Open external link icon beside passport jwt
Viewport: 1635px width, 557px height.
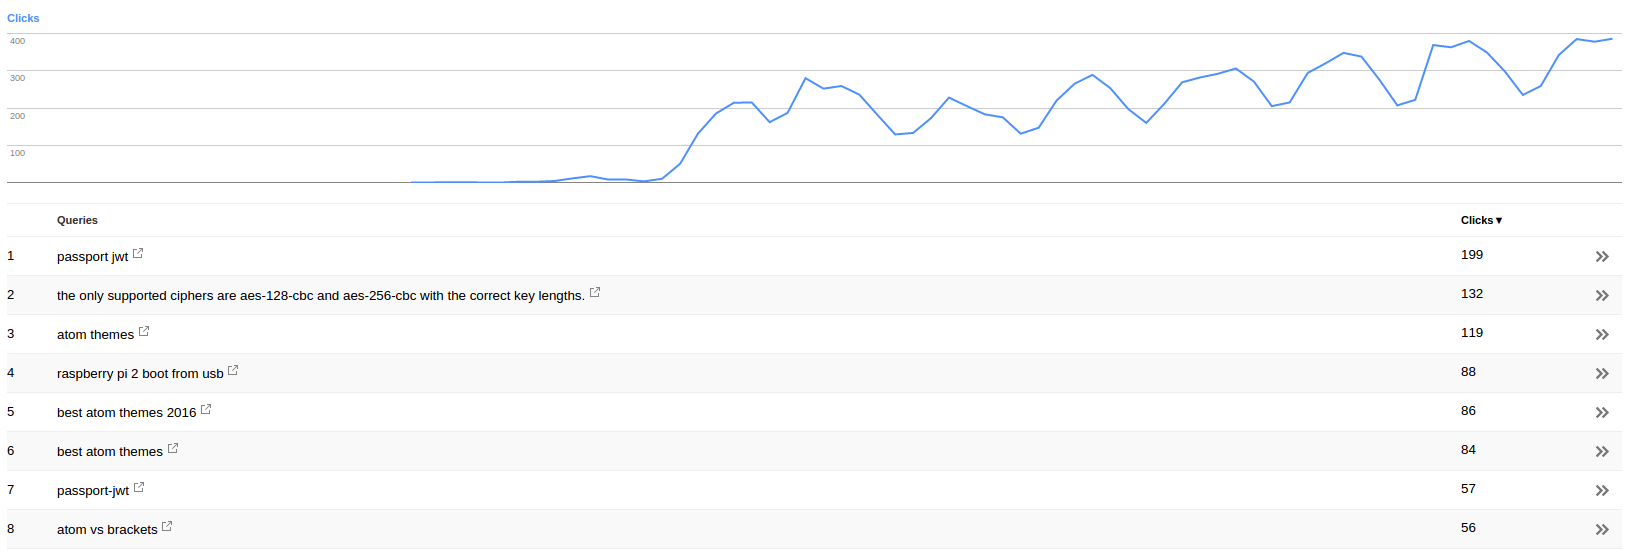click(138, 254)
